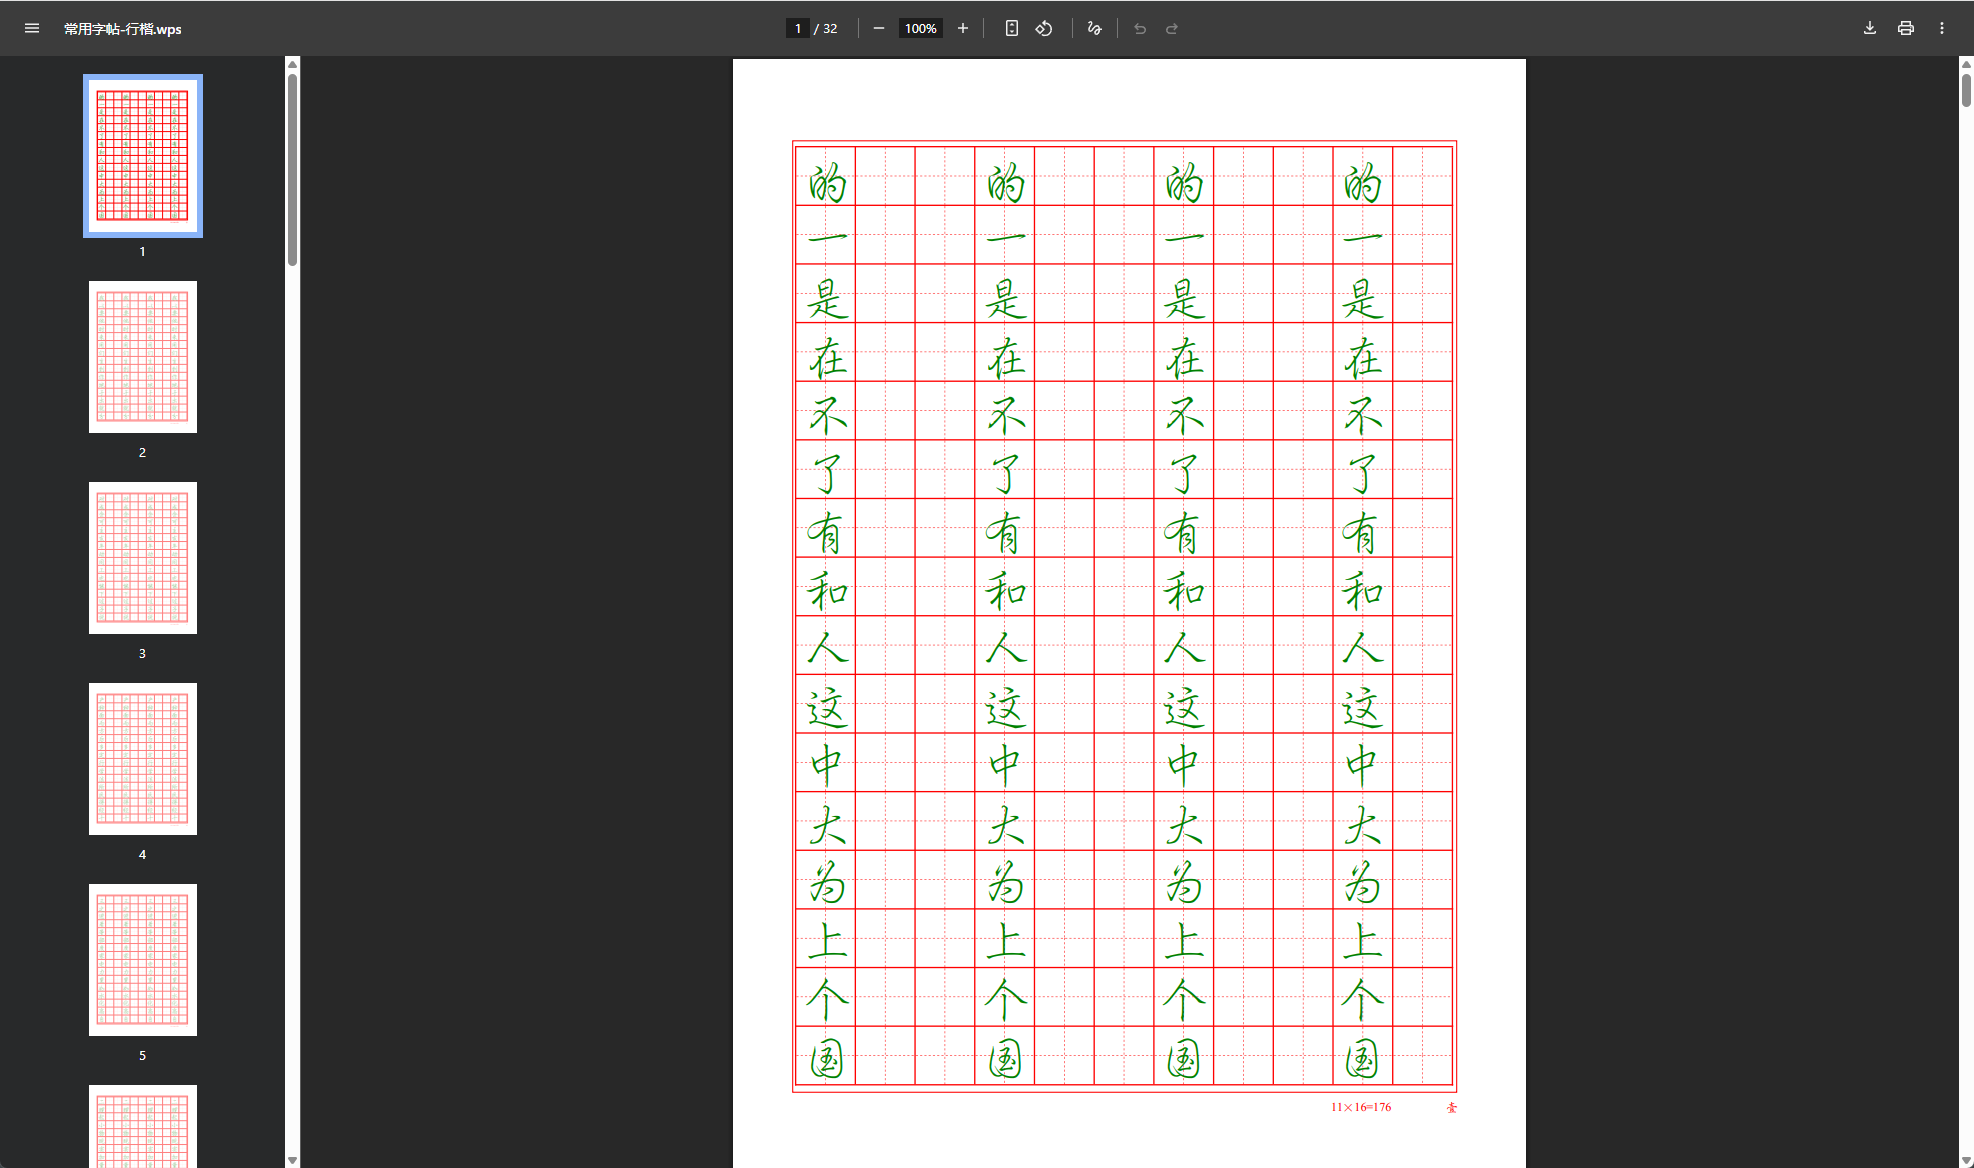Rotate the document counterclockwise
Viewport: 1974px width, 1168px height.
click(x=1044, y=29)
